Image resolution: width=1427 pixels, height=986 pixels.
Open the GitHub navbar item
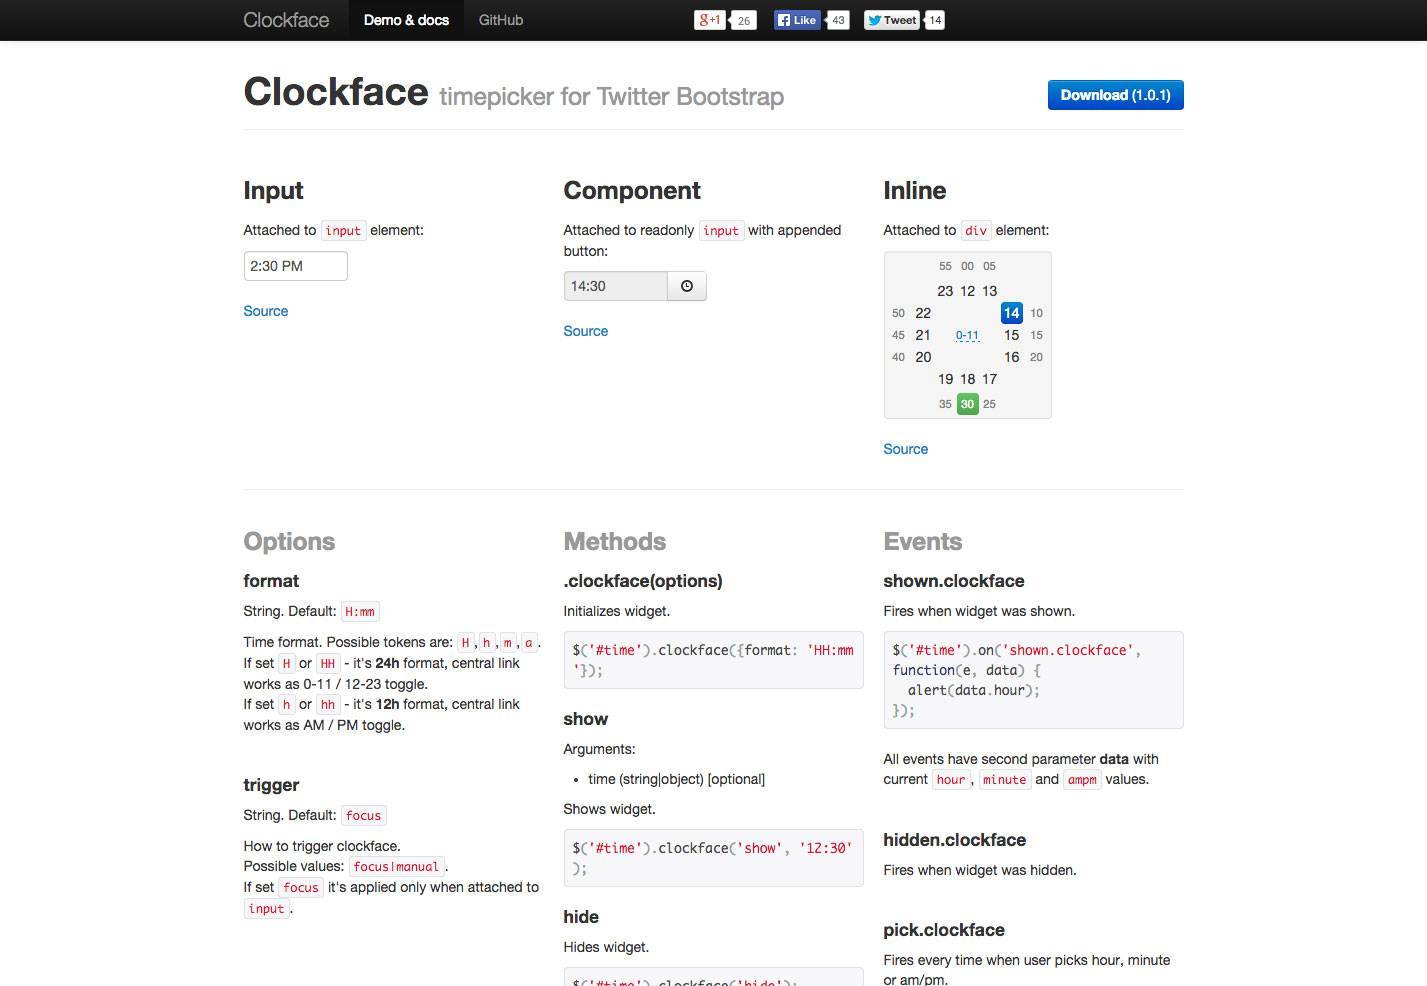tap(501, 20)
